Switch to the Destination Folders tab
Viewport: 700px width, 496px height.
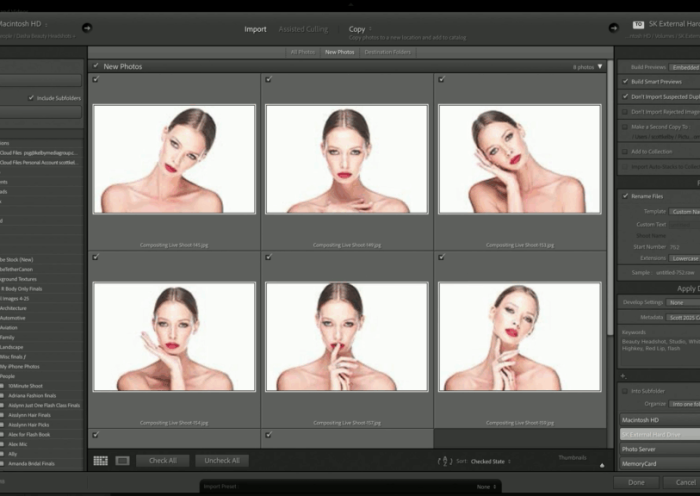click(387, 51)
